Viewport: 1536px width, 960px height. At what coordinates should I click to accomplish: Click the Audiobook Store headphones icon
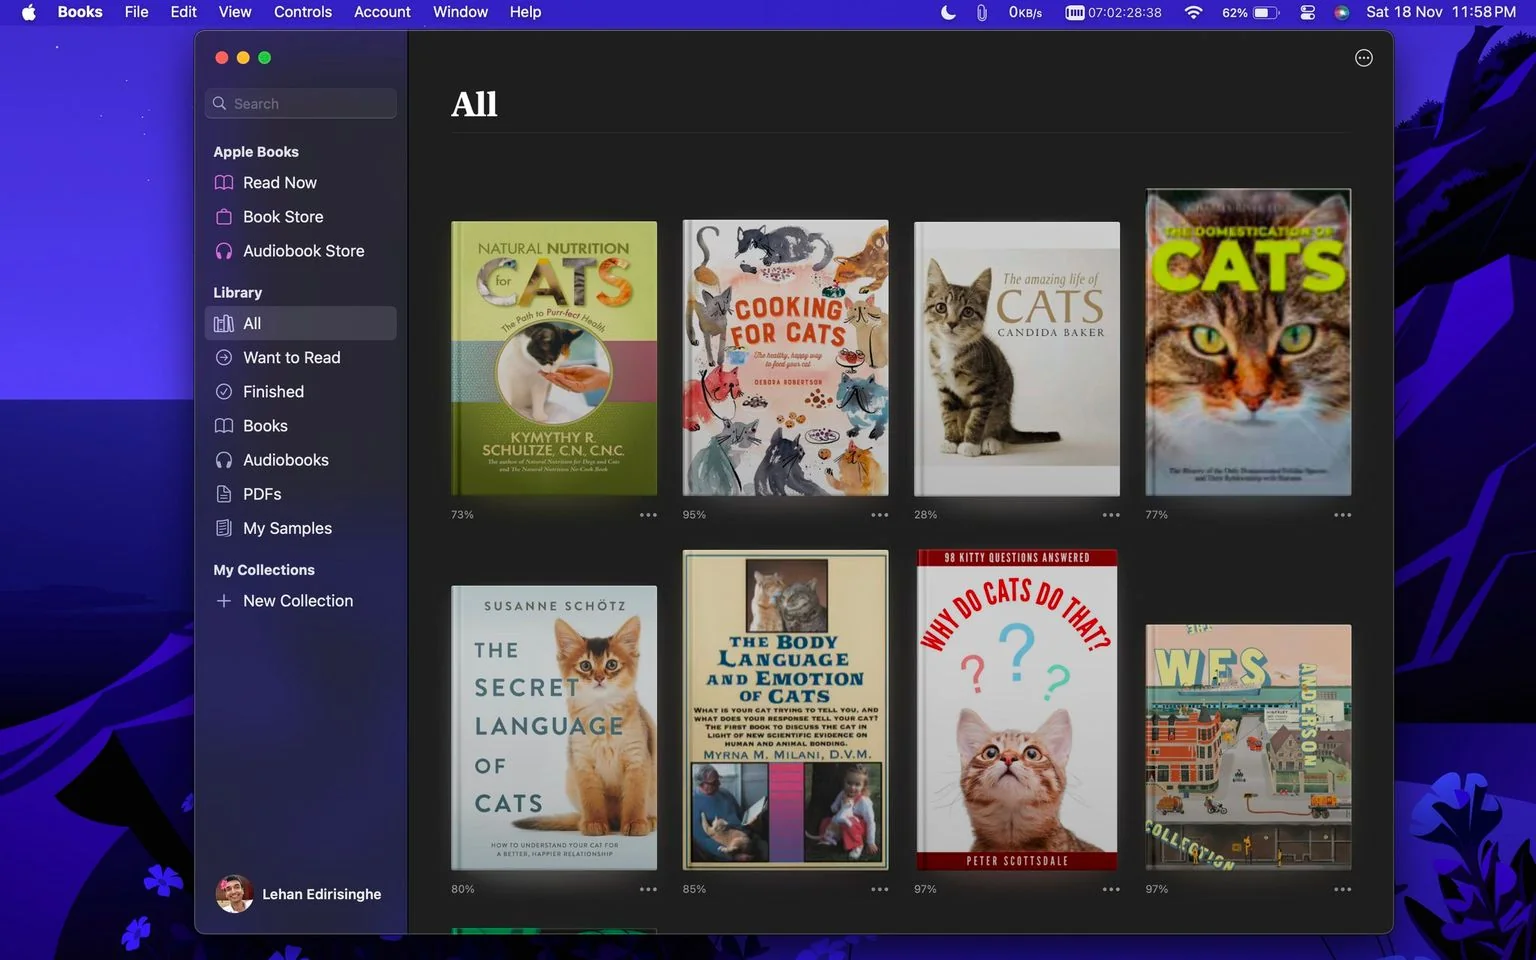tap(224, 251)
